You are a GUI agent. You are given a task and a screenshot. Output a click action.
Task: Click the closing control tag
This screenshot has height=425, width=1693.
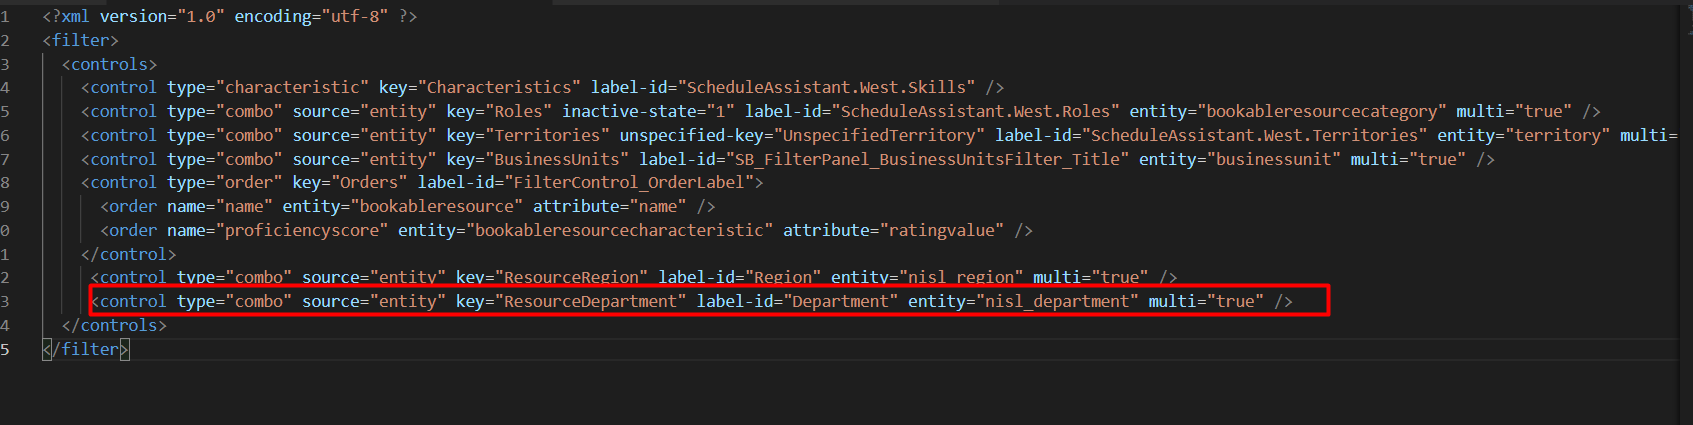point(128,255)
